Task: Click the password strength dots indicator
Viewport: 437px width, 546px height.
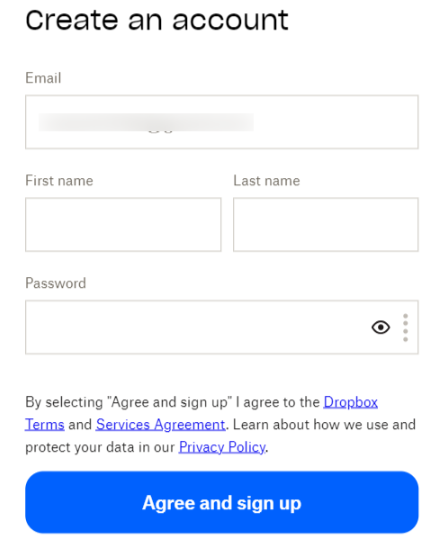Action: (x=405, y=328)
